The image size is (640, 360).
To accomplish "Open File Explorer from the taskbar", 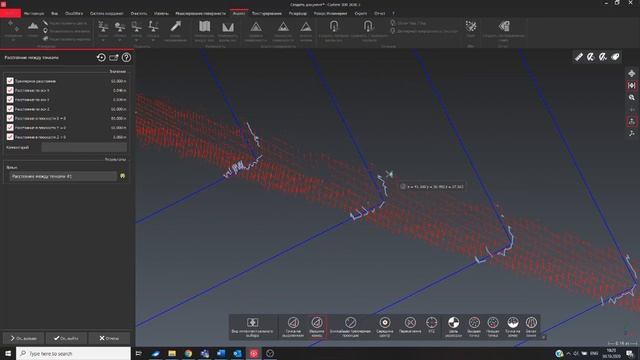I will [x=172, y=353].
